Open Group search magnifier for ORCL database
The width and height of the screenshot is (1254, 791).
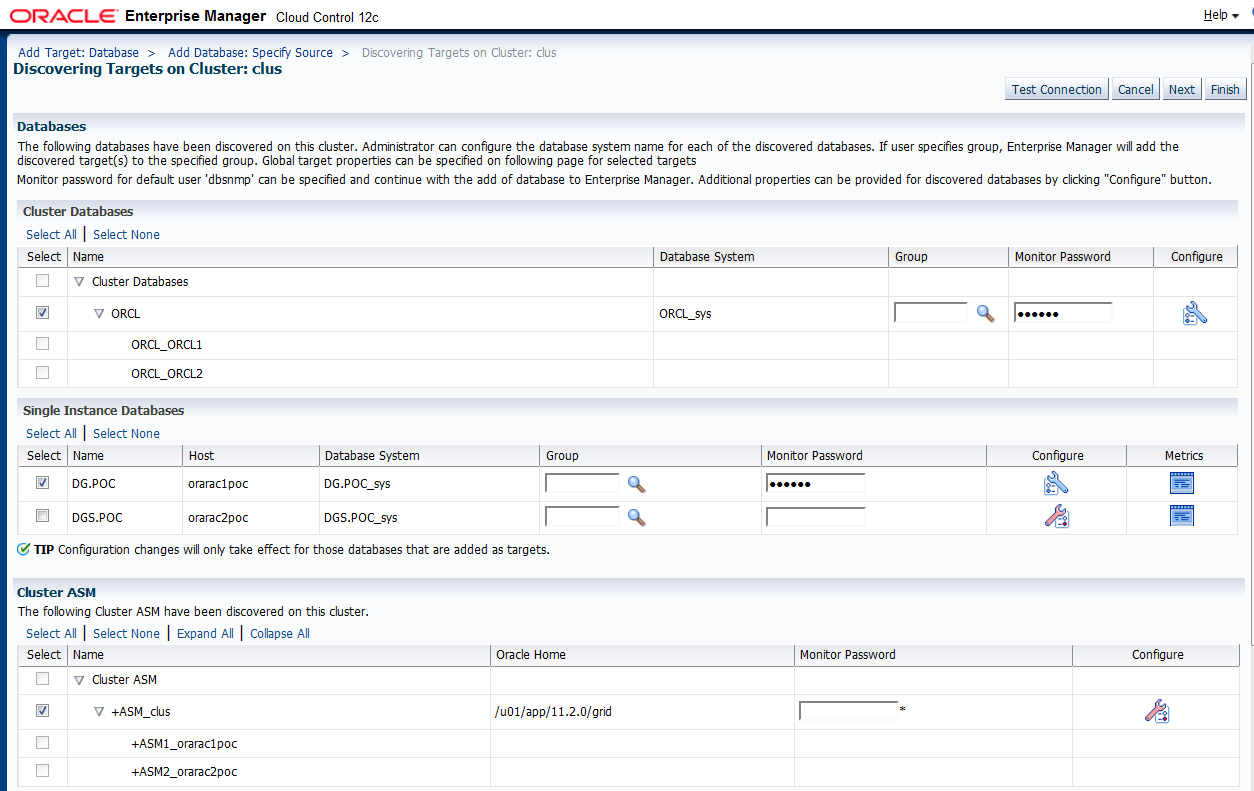[985, 313]
